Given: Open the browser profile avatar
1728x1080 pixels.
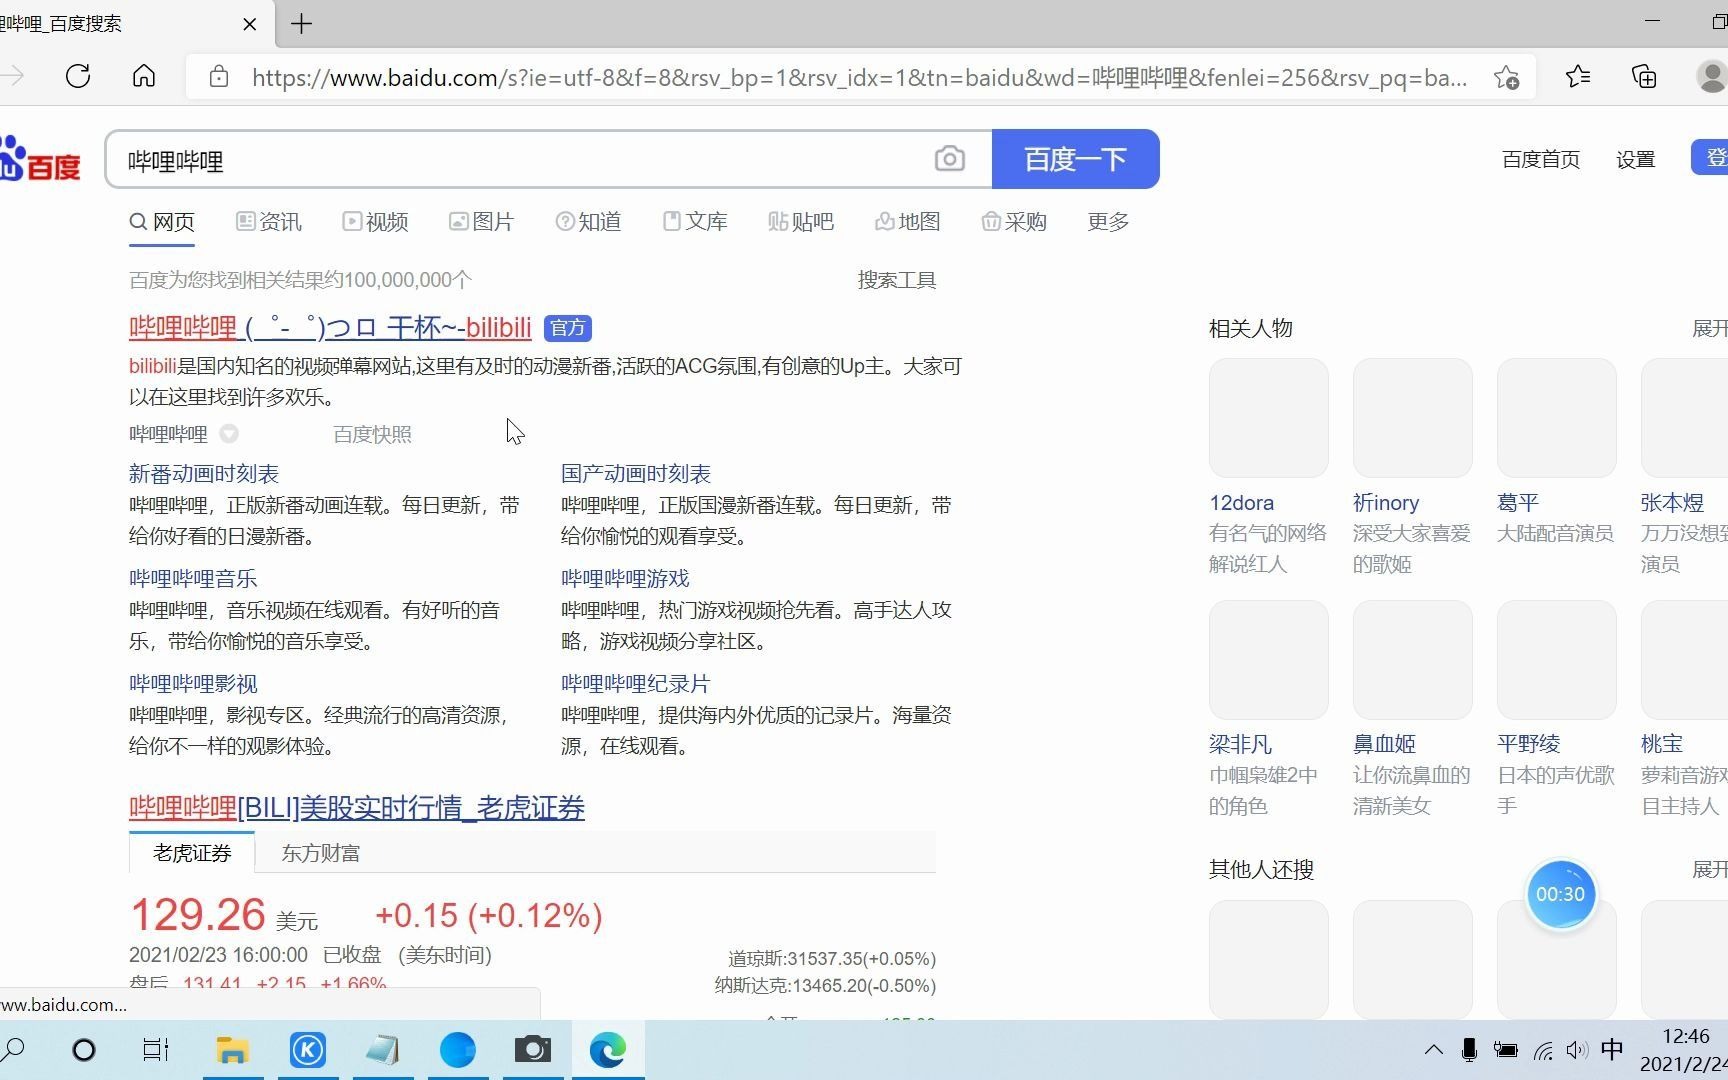Looking at the screenshot, I should pos(1712,76).
